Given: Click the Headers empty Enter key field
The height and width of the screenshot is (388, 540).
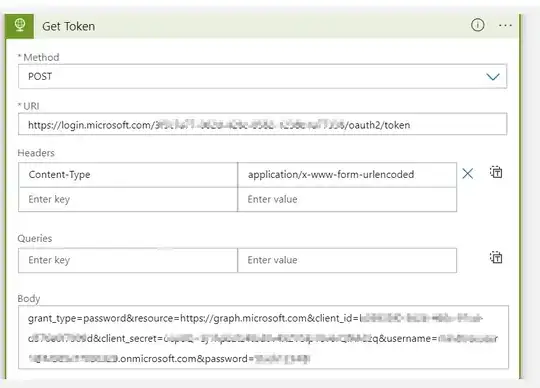Looking at the screenshot, I should point(128,199).
